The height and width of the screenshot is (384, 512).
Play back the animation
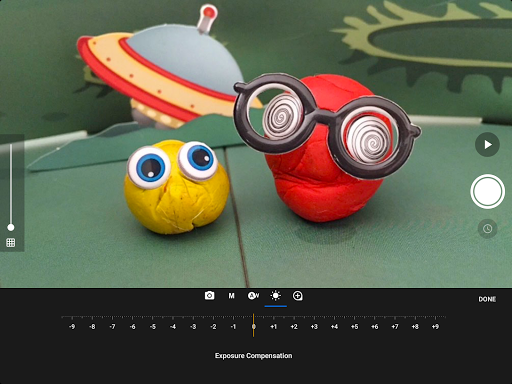tap(487, 145)
